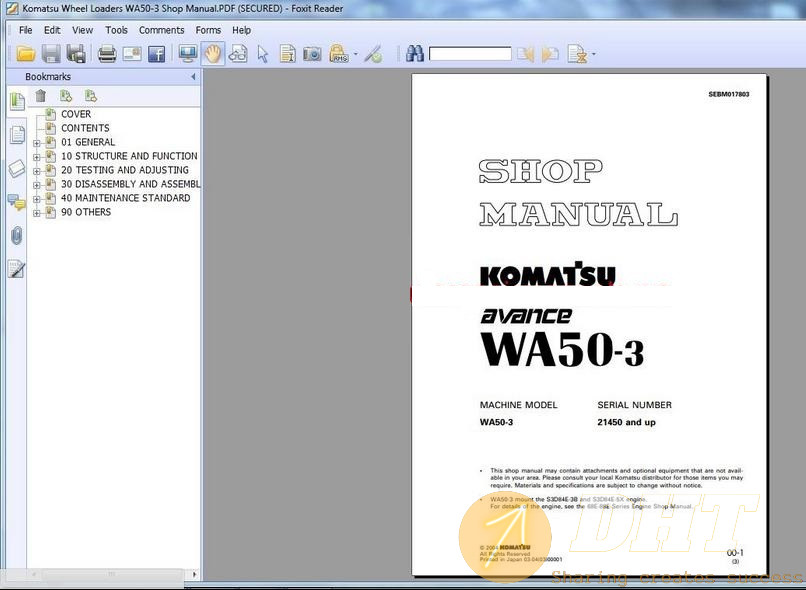Expand the 20 TESTING AND ADJUSTING node

(36, 171)
